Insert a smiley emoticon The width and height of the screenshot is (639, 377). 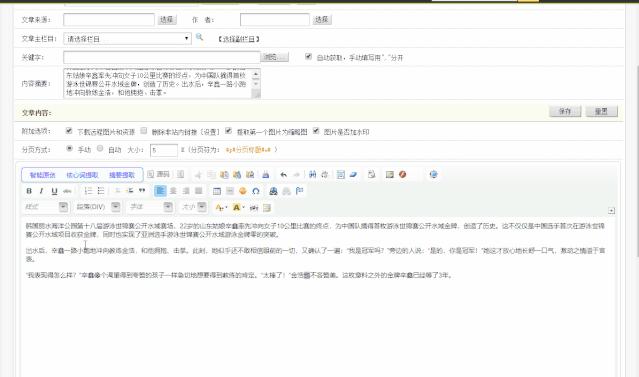(243, 191)
